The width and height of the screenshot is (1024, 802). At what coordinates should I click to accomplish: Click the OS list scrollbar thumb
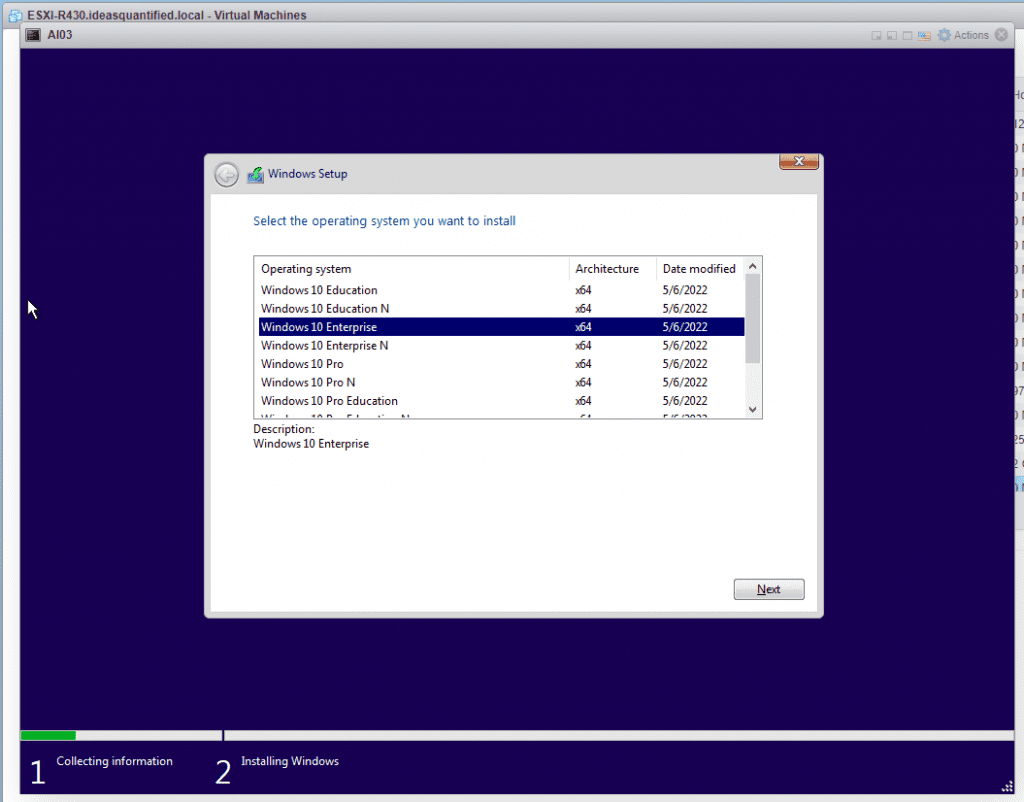pyautogui.click(x=752, y=319)
